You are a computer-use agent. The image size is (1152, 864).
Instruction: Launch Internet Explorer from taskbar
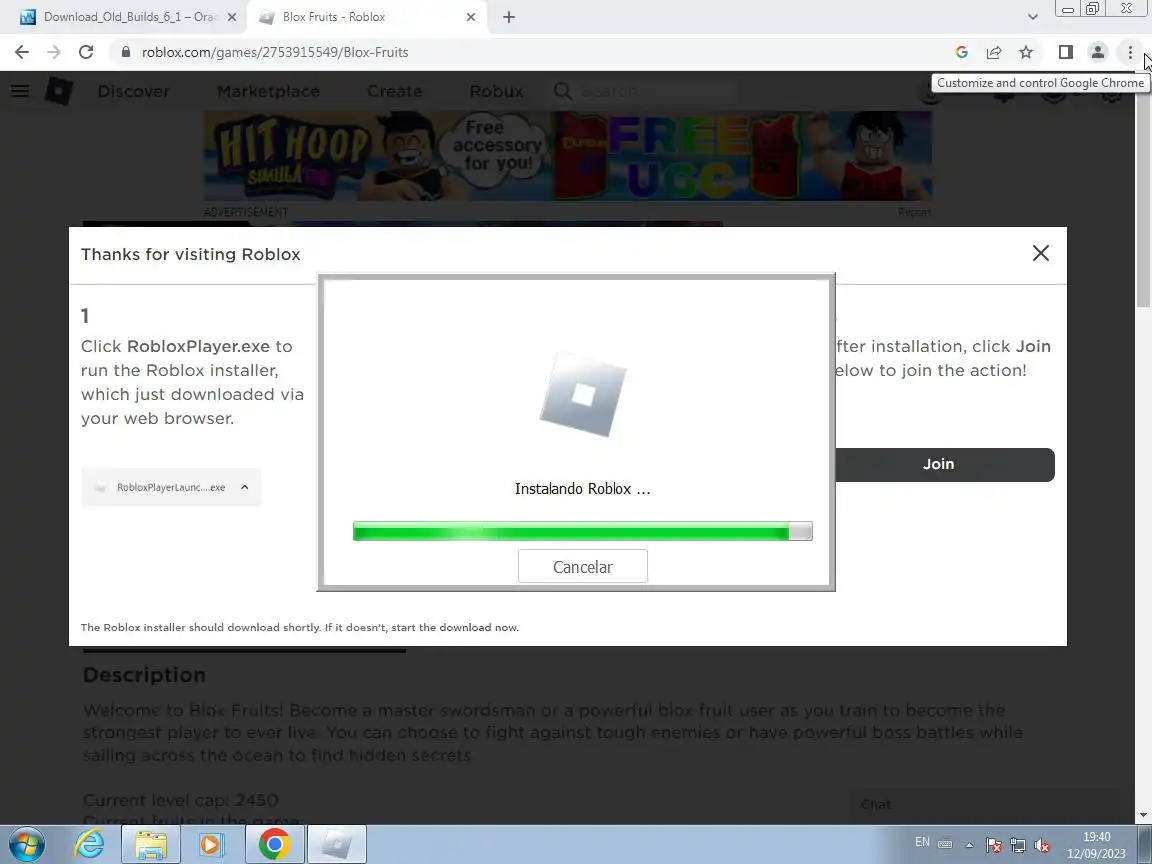click(90, 844)
